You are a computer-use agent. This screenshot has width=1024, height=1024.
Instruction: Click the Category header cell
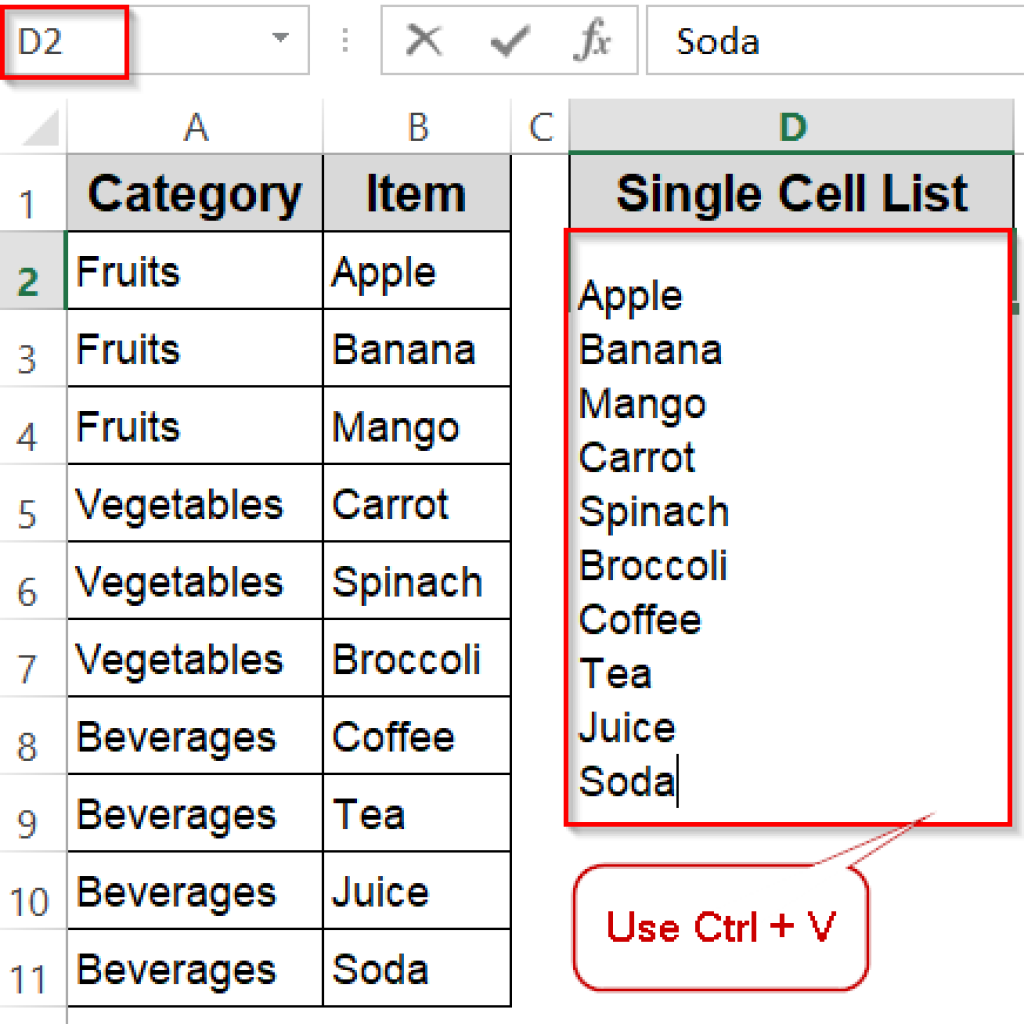point(195,193)
